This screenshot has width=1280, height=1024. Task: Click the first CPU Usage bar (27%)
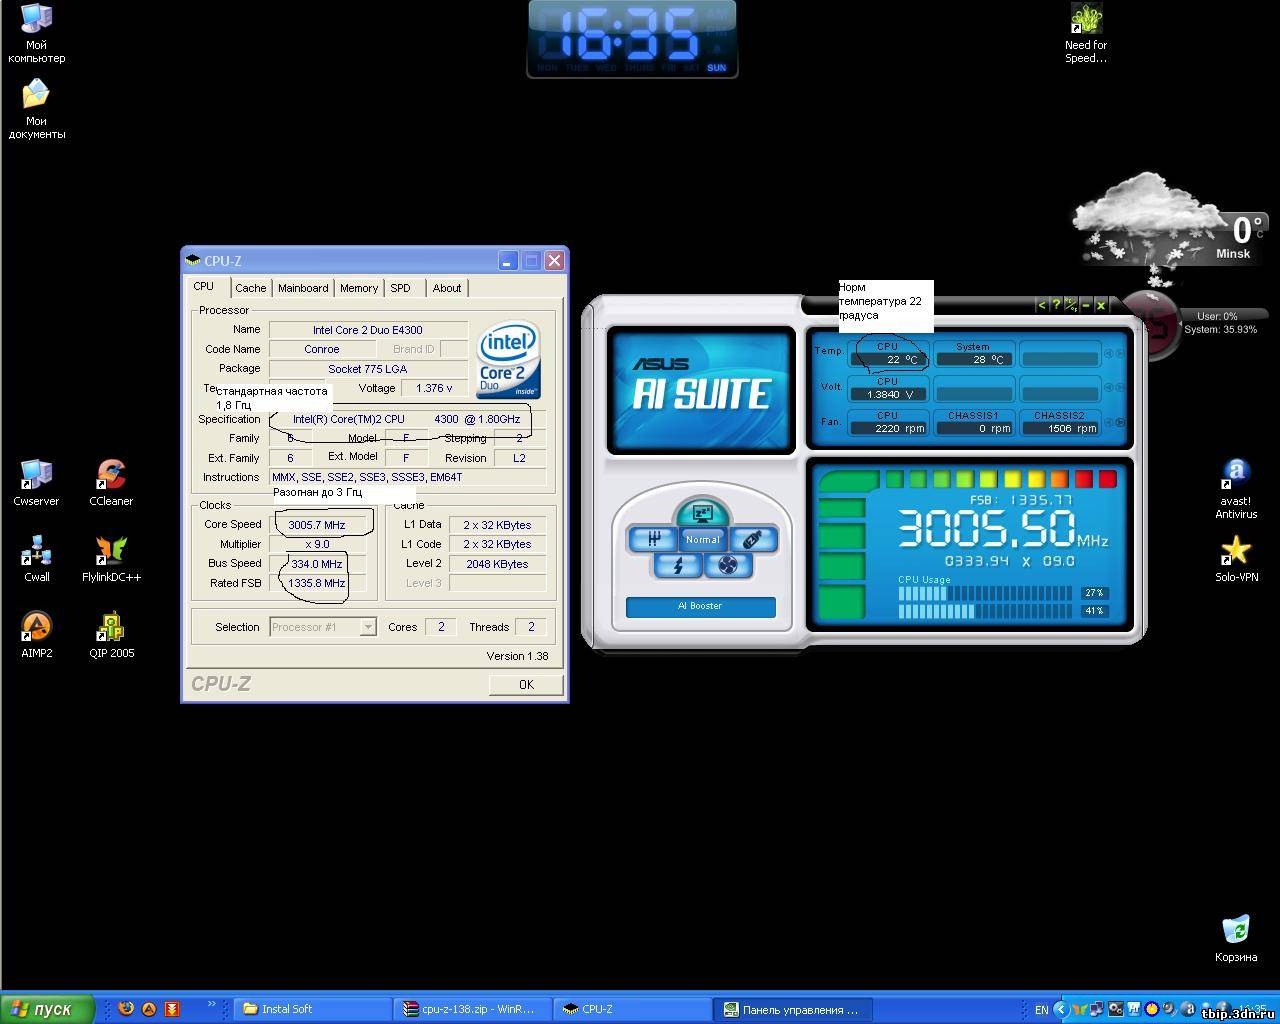point(987,593)
